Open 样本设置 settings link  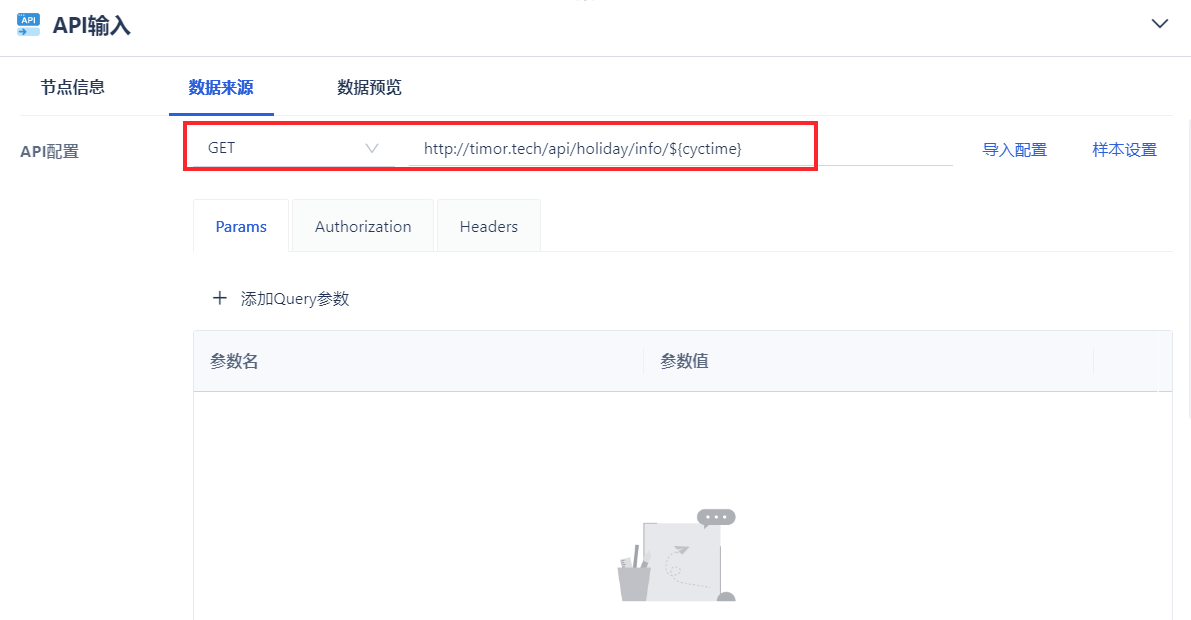tap(1124, 150)
